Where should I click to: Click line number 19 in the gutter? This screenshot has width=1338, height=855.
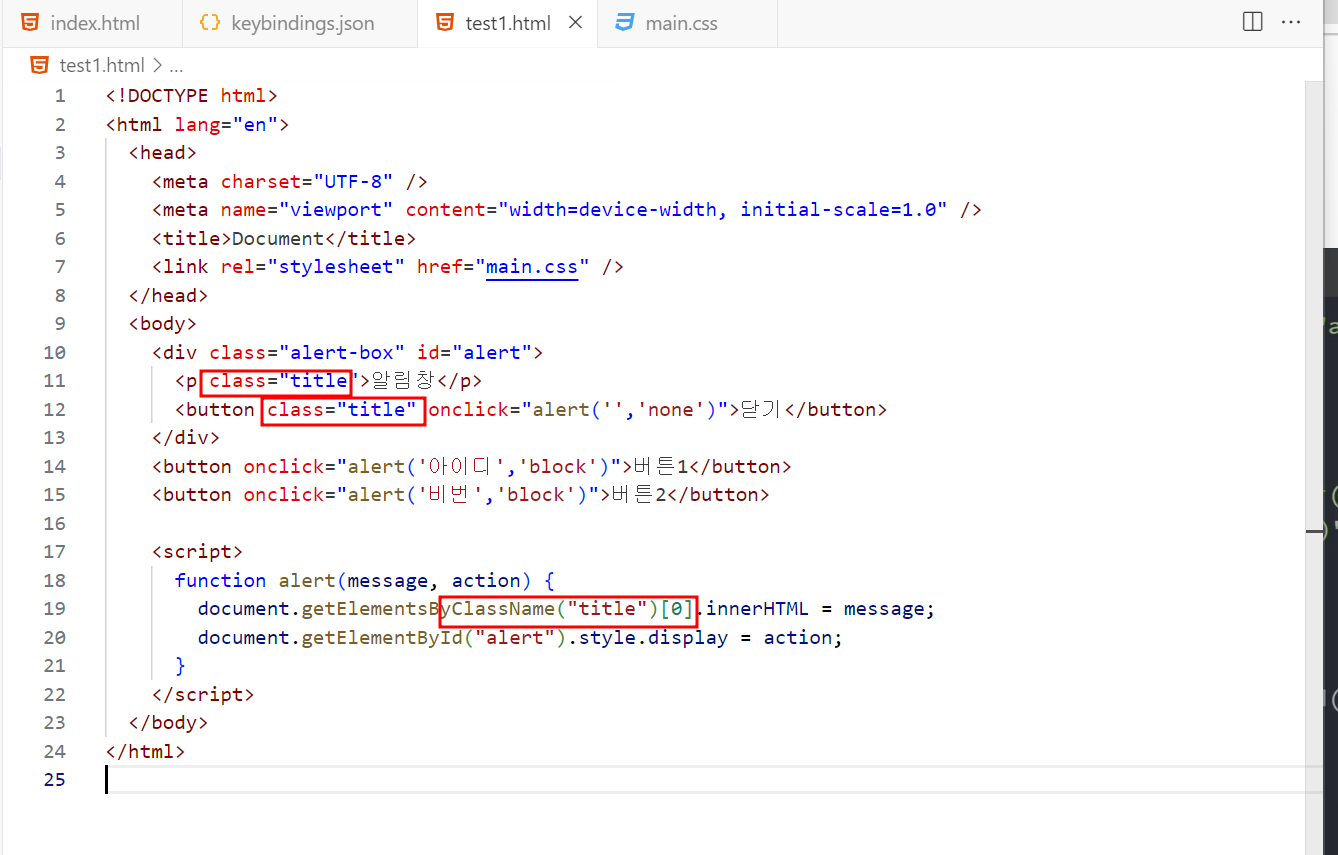(55, 609)
